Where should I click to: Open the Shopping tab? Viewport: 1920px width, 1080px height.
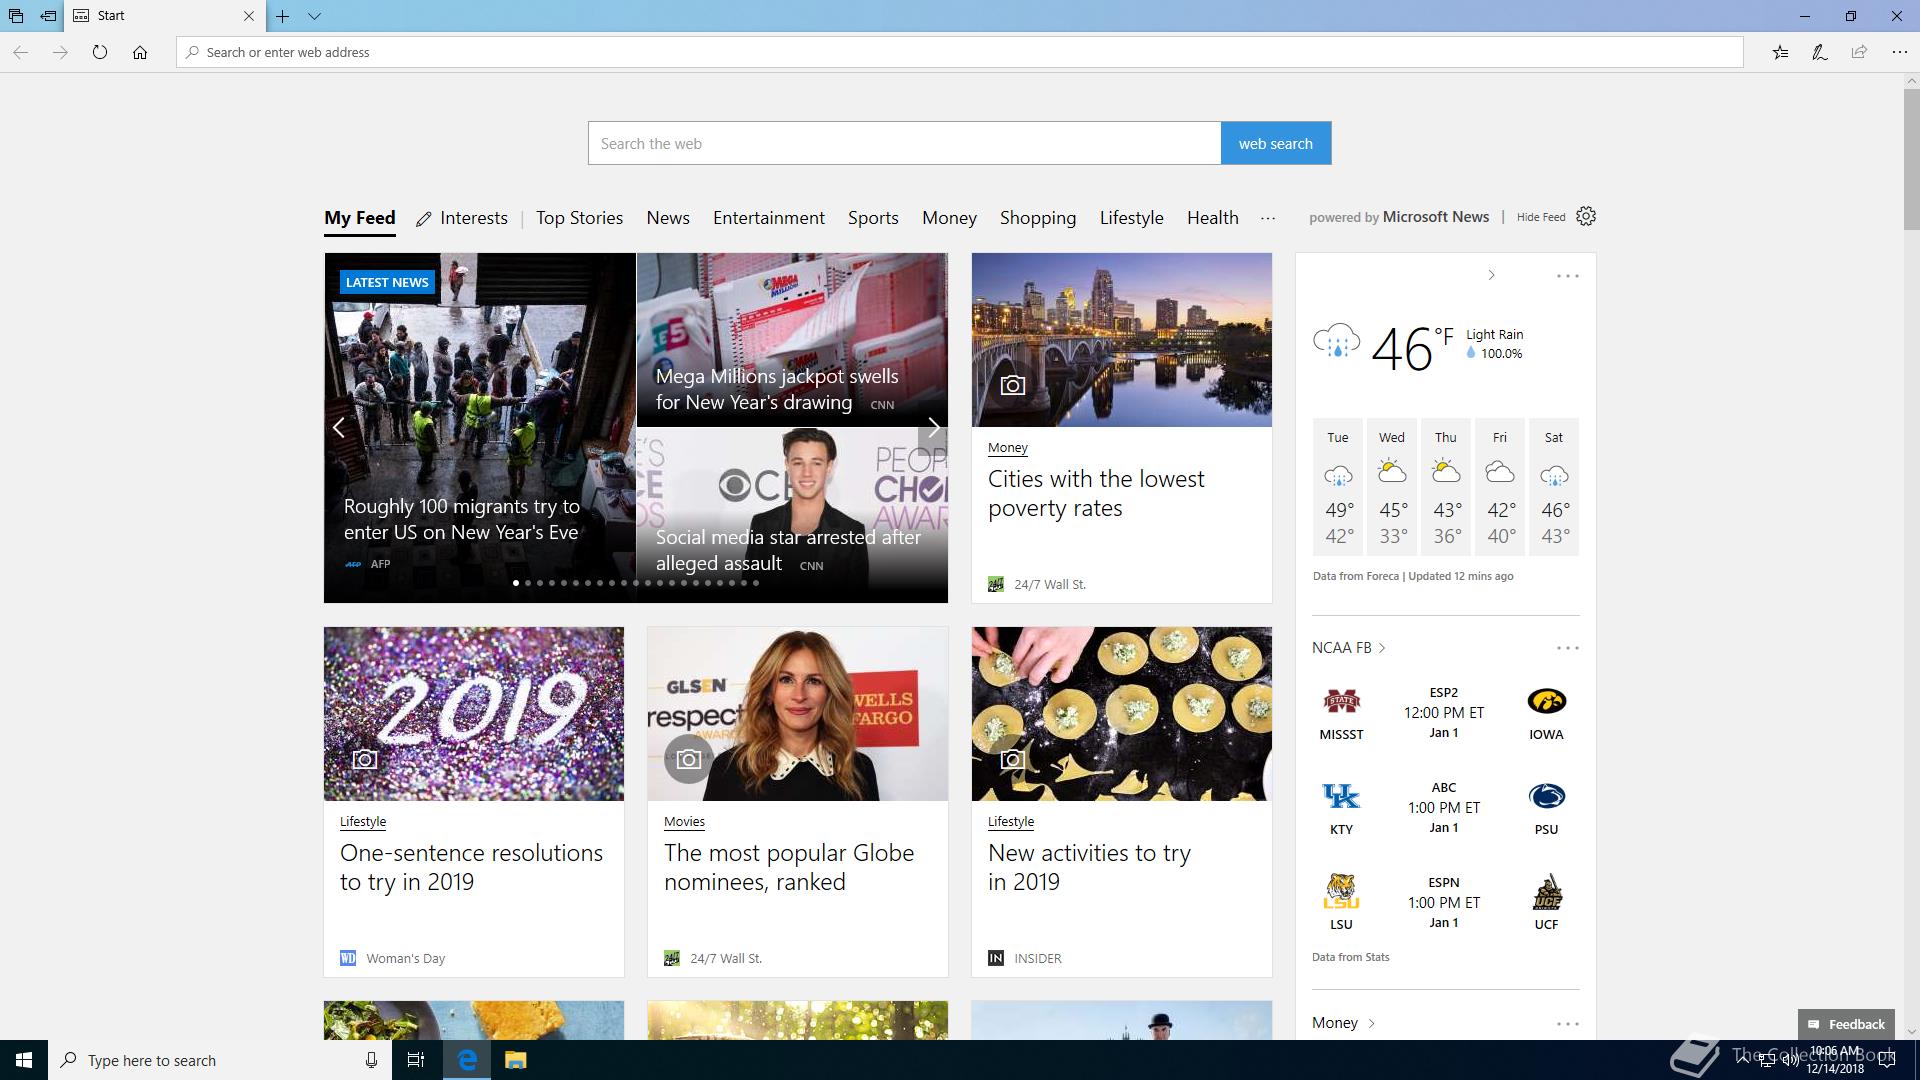point(1038,218)
